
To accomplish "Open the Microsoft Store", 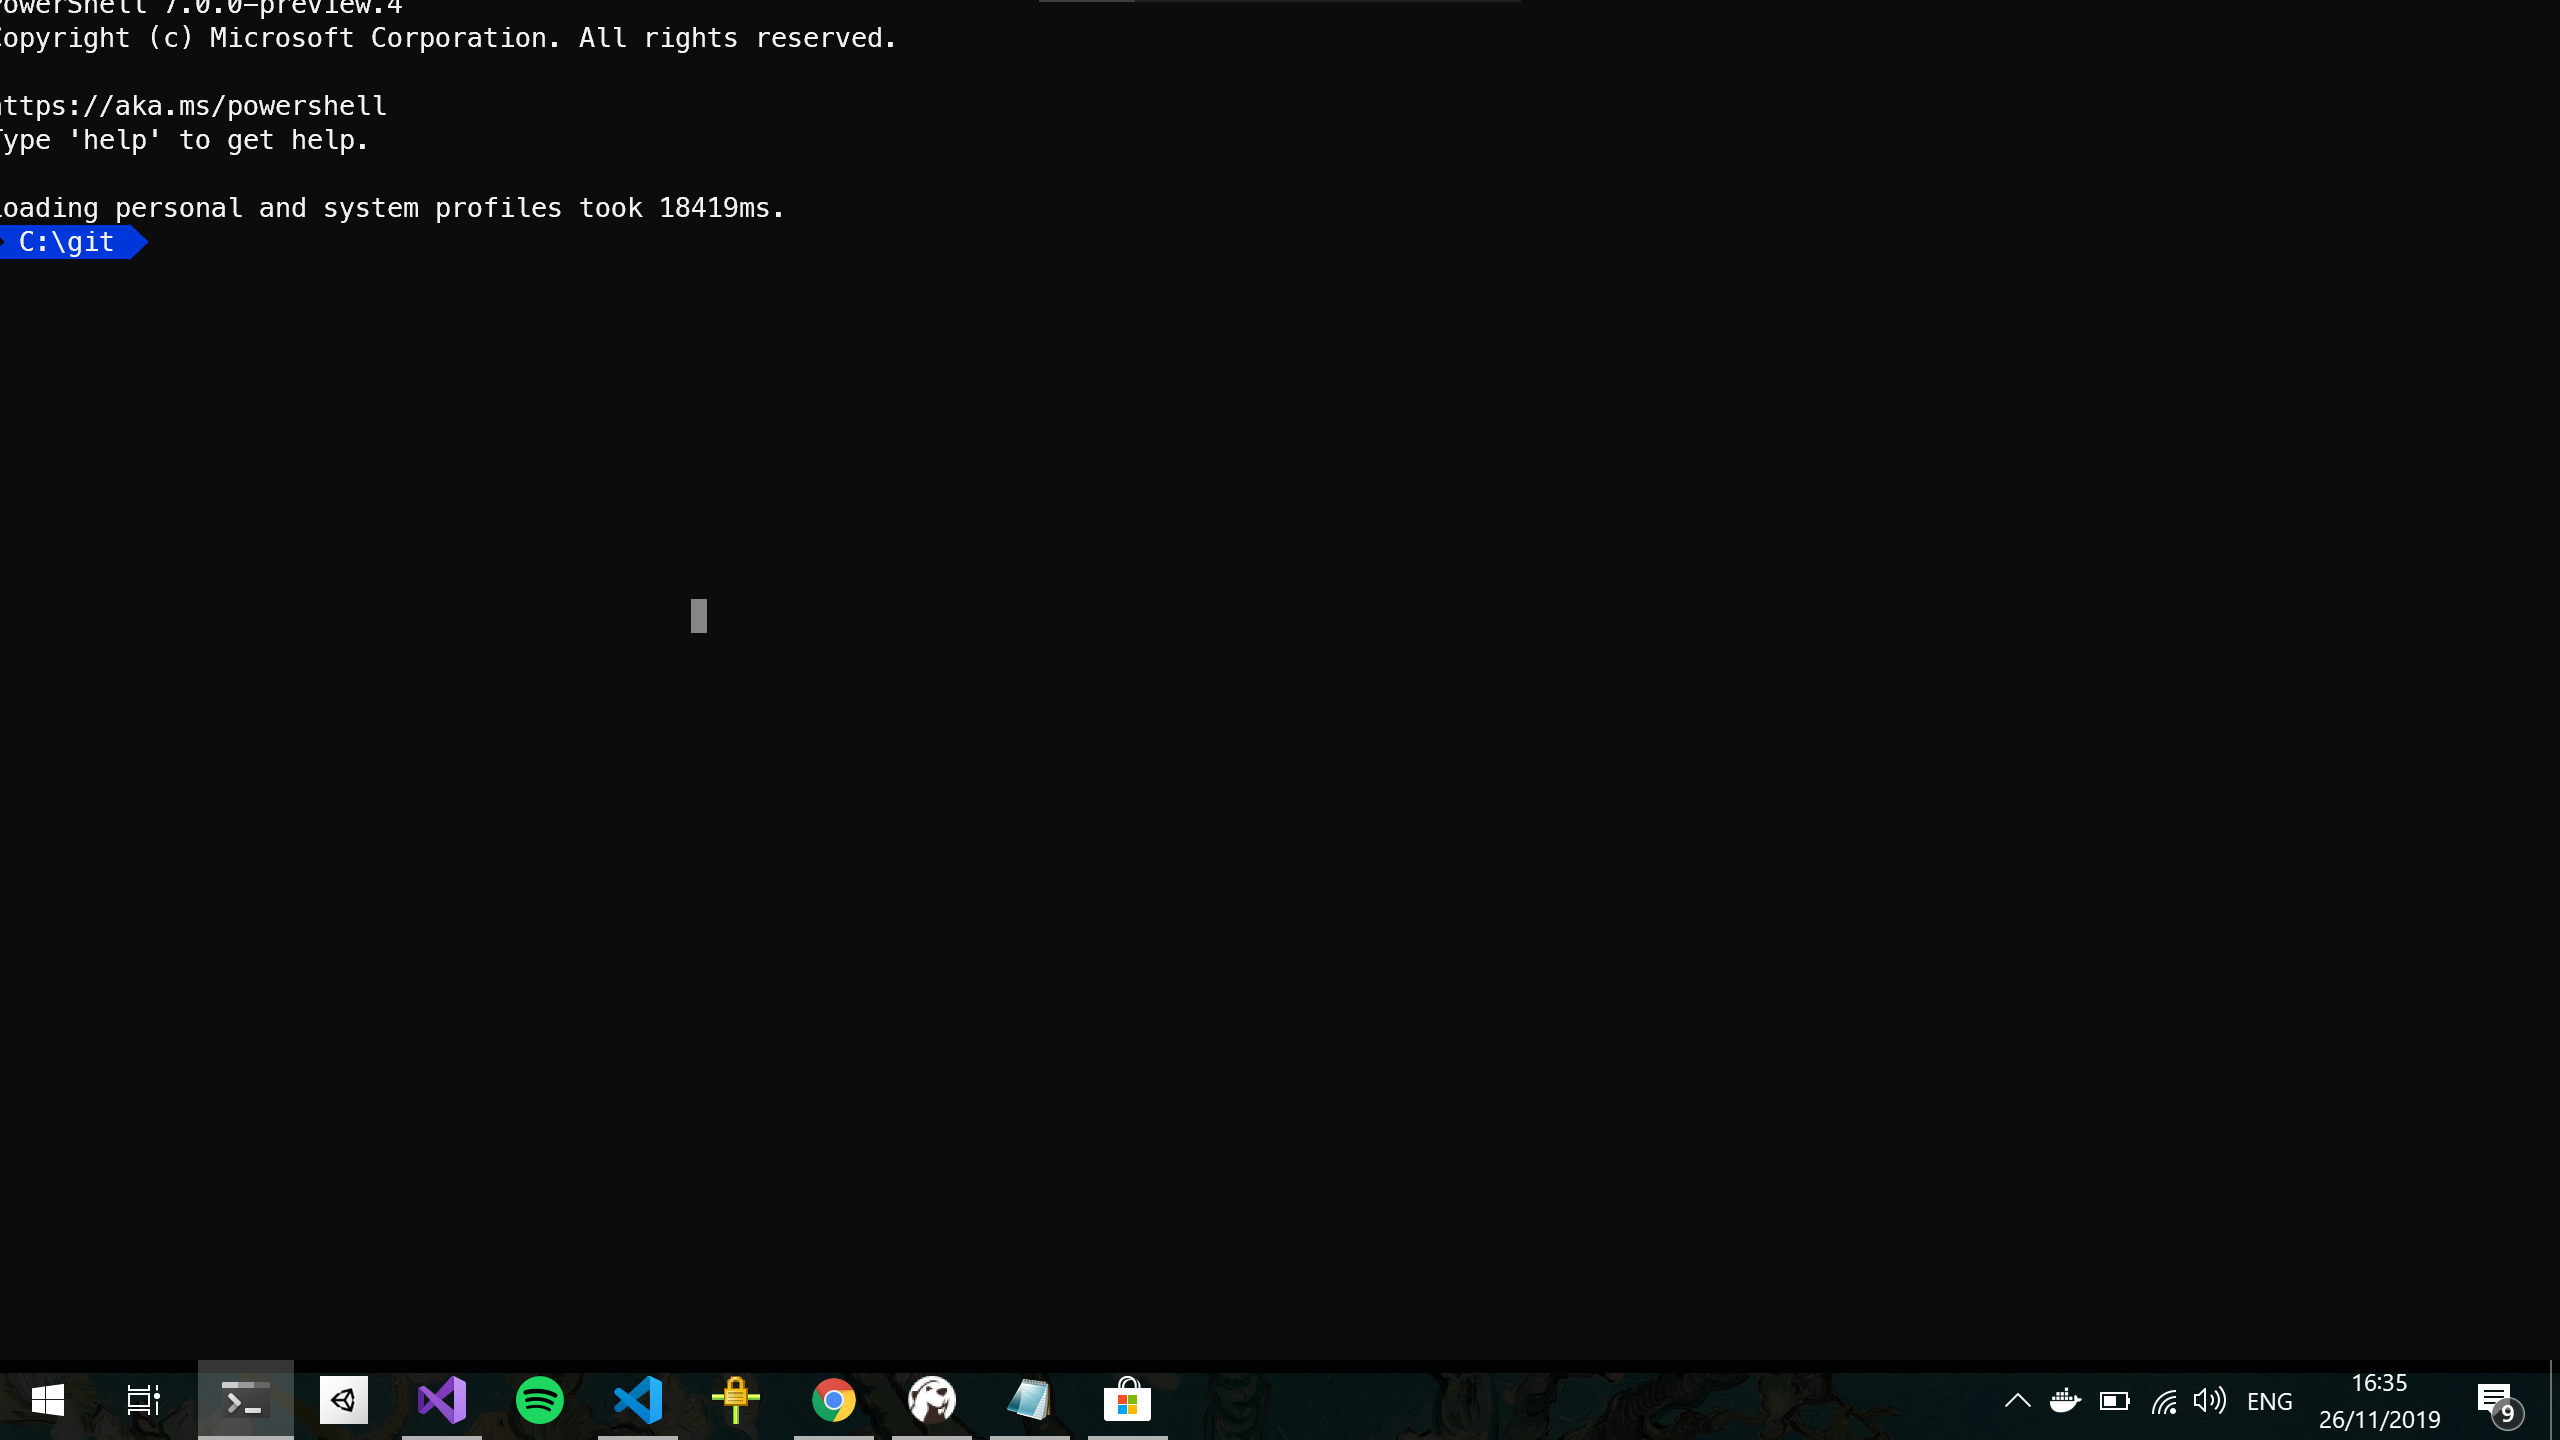I will pos(1127,1399).
